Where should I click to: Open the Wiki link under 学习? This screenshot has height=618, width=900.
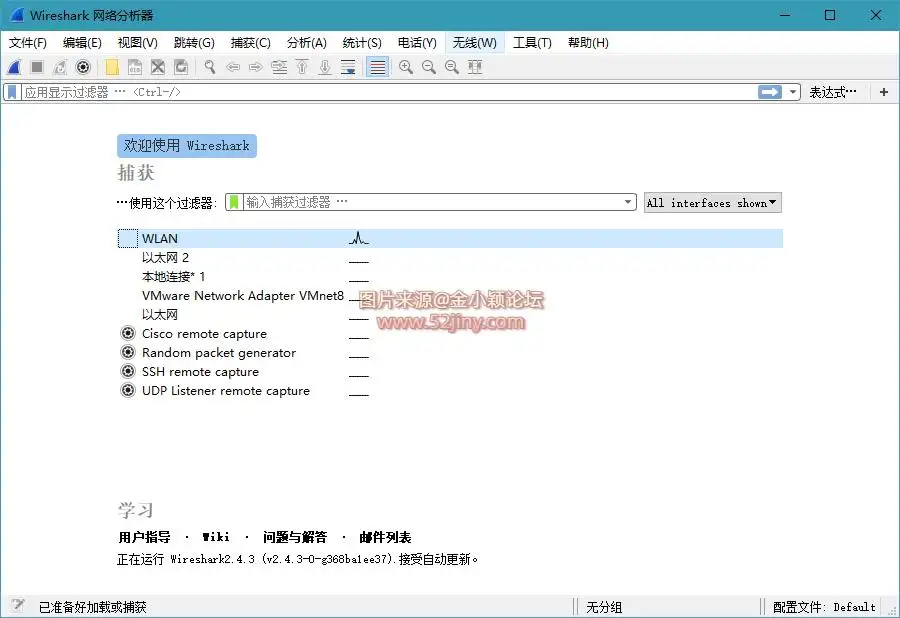[x=216, y=536]
